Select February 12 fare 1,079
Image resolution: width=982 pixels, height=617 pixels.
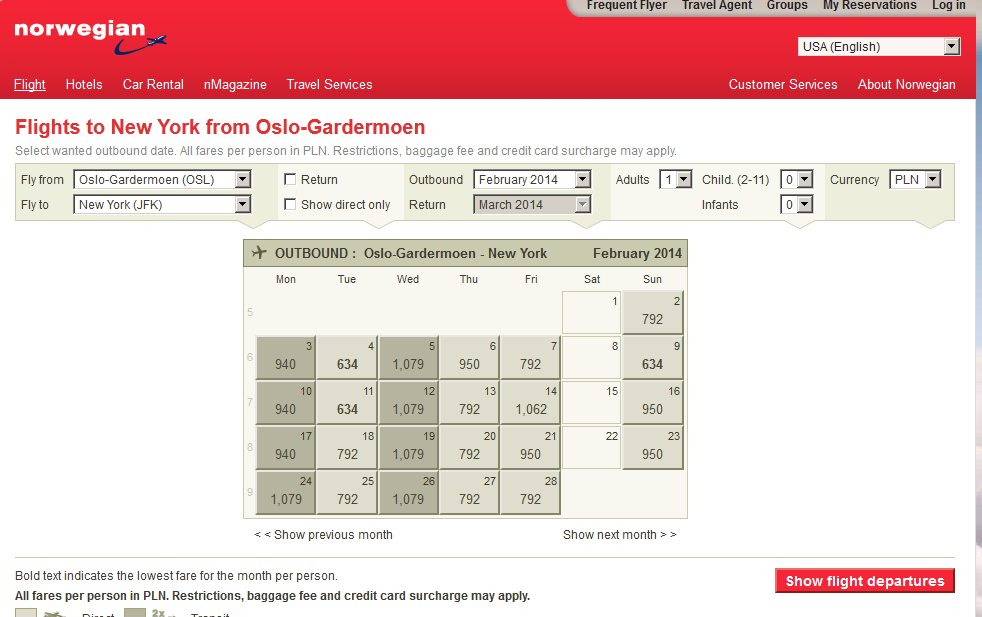(x=408, y=402)
